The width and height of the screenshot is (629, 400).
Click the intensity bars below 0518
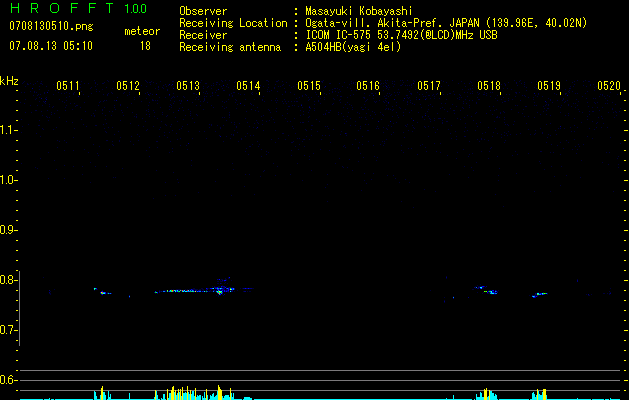(486, 394)
